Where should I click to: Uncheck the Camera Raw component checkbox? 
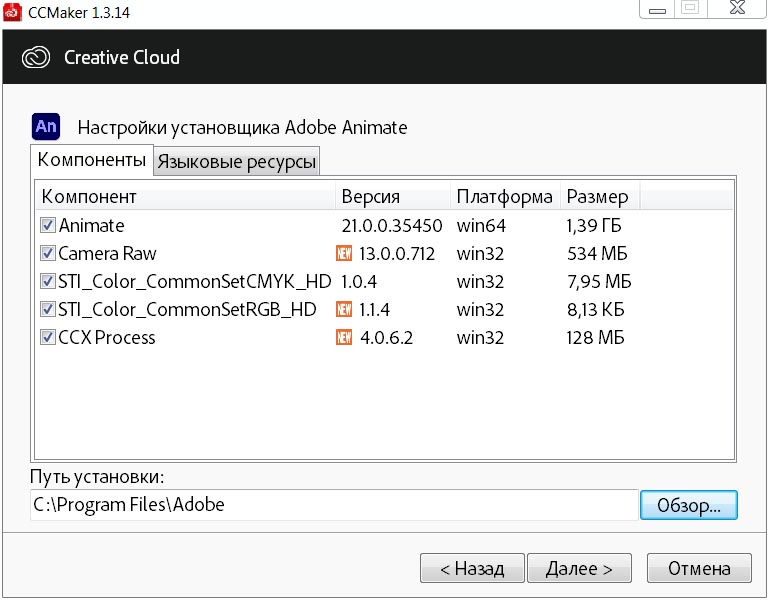(x=48, y=253)
